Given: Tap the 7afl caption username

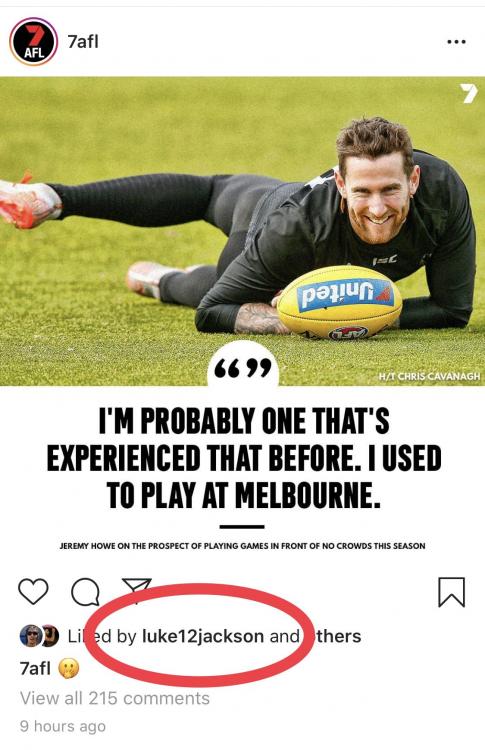Looking at the screenshot, I should tap(35, 668).
